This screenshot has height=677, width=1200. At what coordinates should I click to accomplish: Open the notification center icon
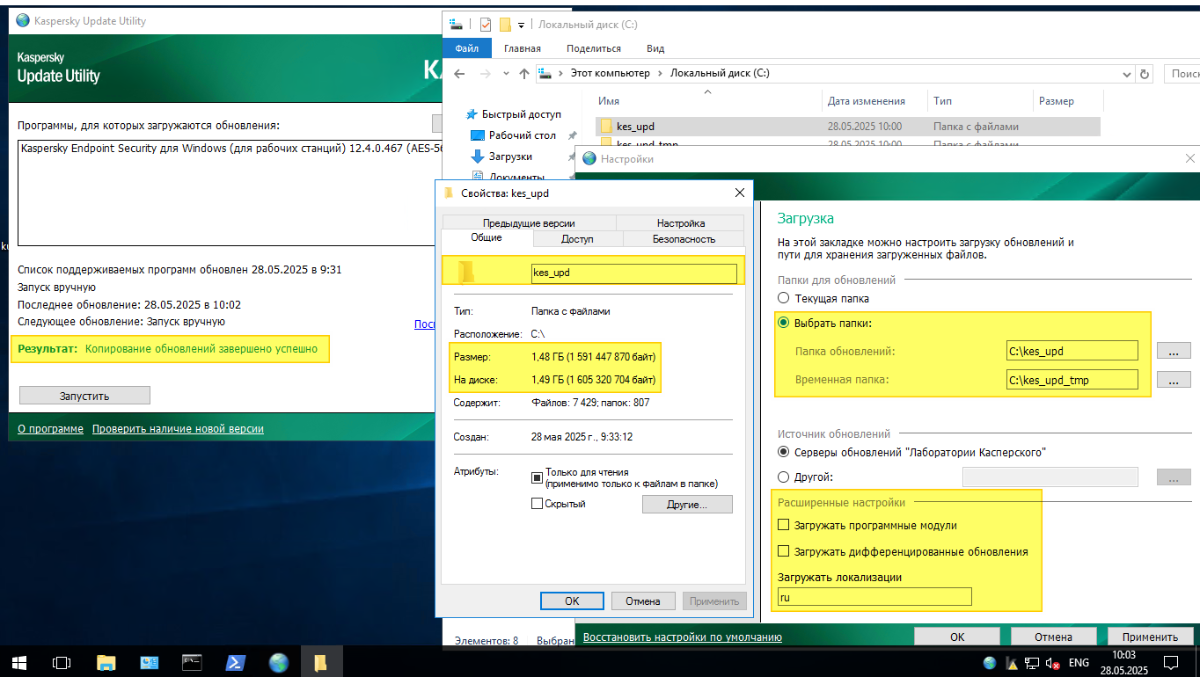coord(1171,662)
